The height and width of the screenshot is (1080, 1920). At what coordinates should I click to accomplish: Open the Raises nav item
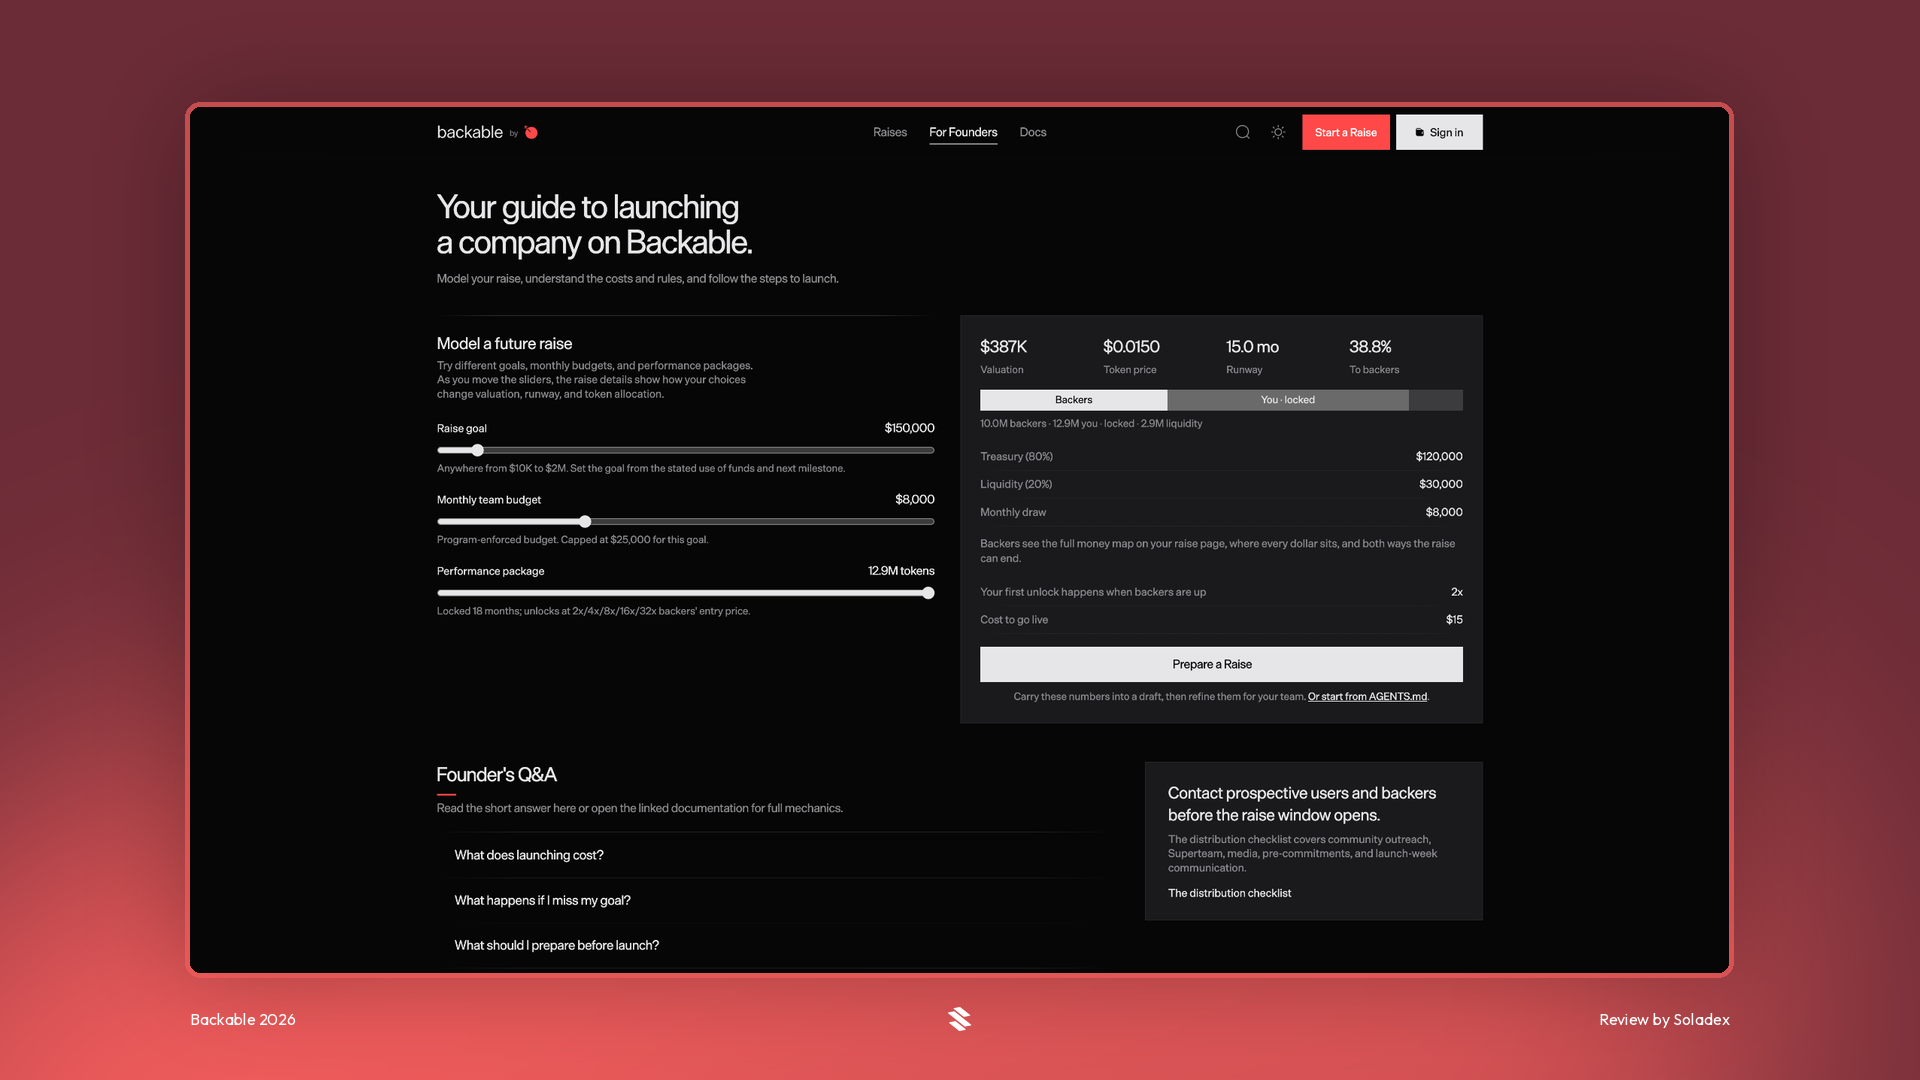tap(890, 132)
